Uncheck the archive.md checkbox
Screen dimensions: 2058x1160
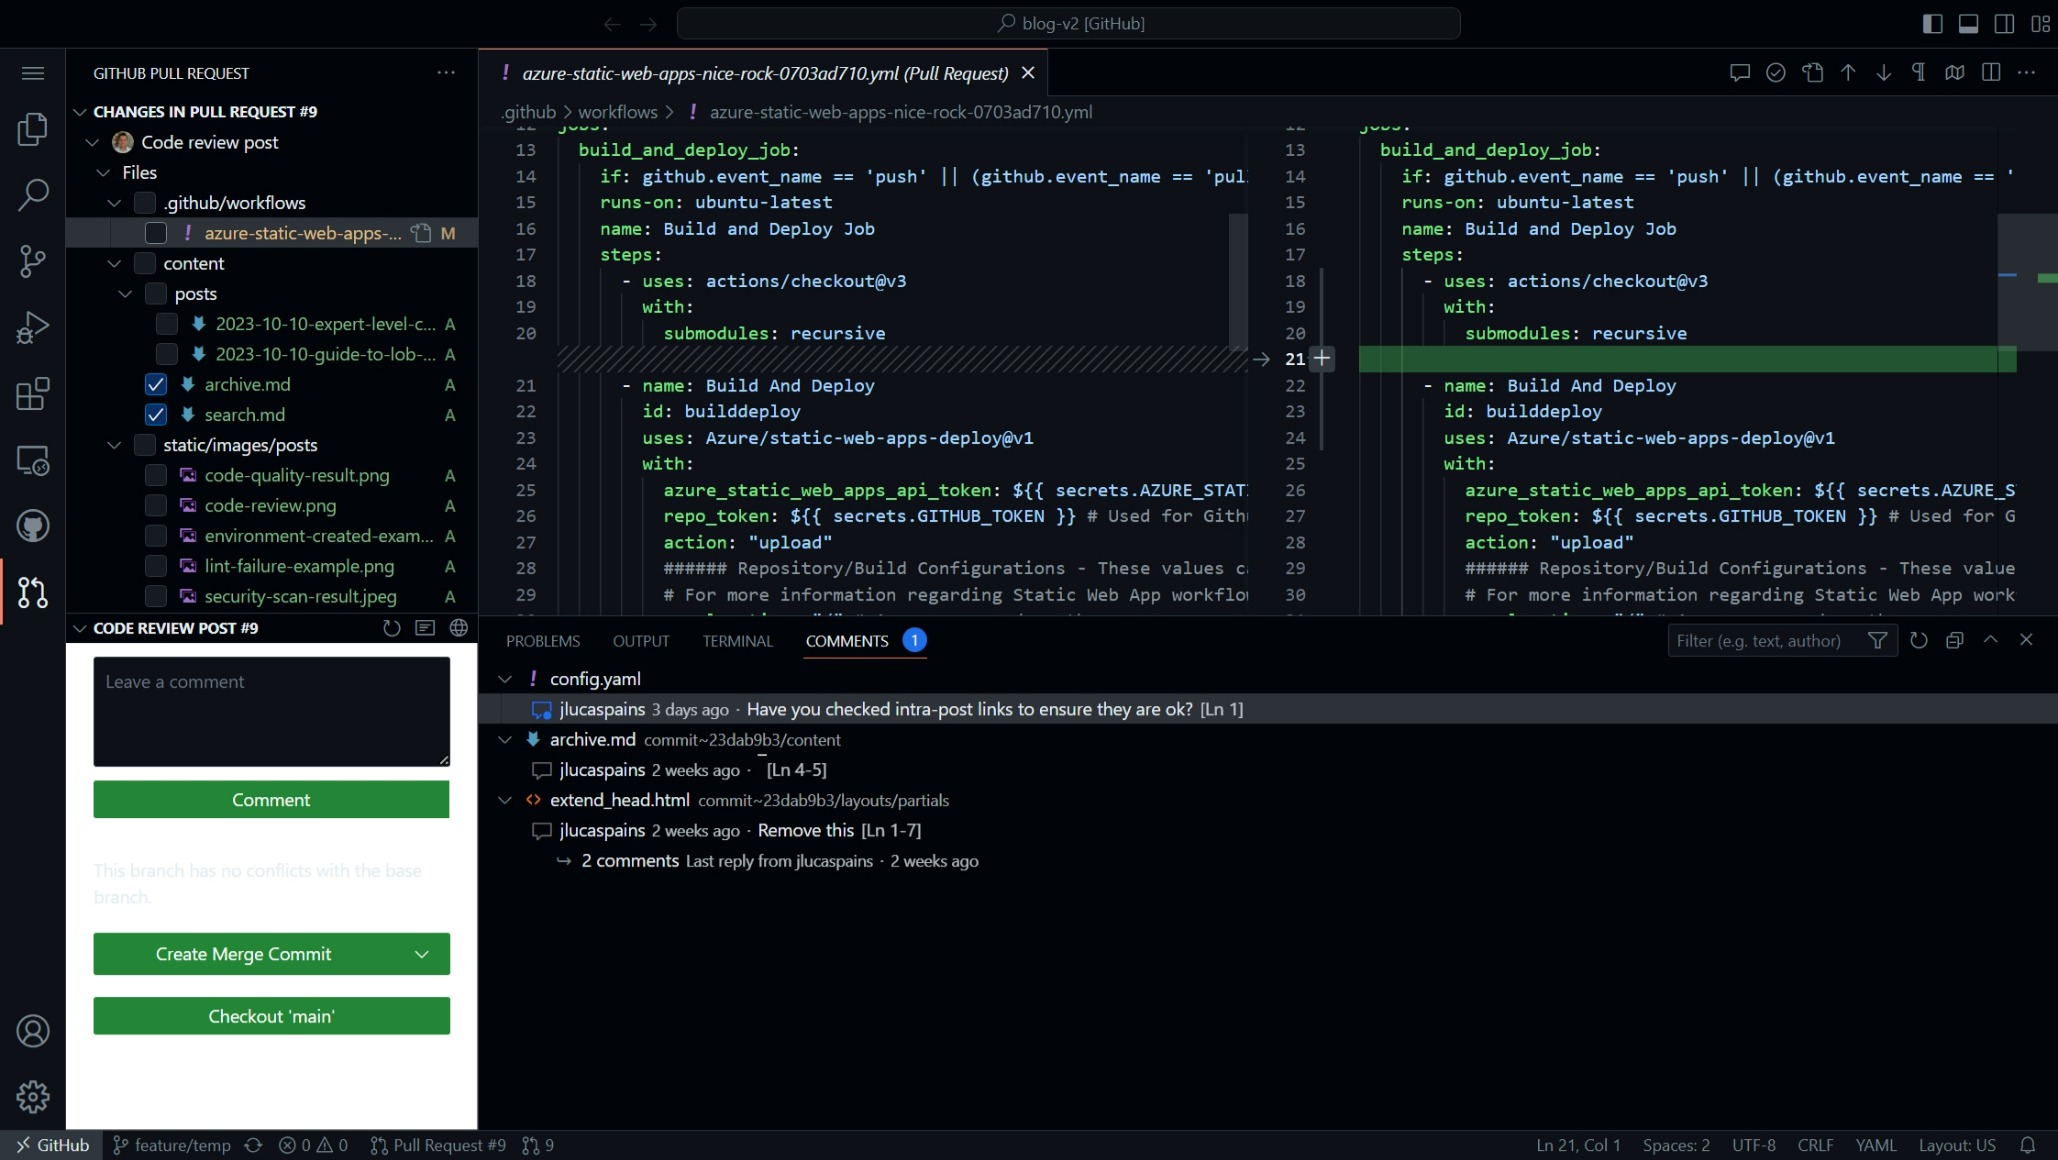pyautogui.click(x=156, y=385)
